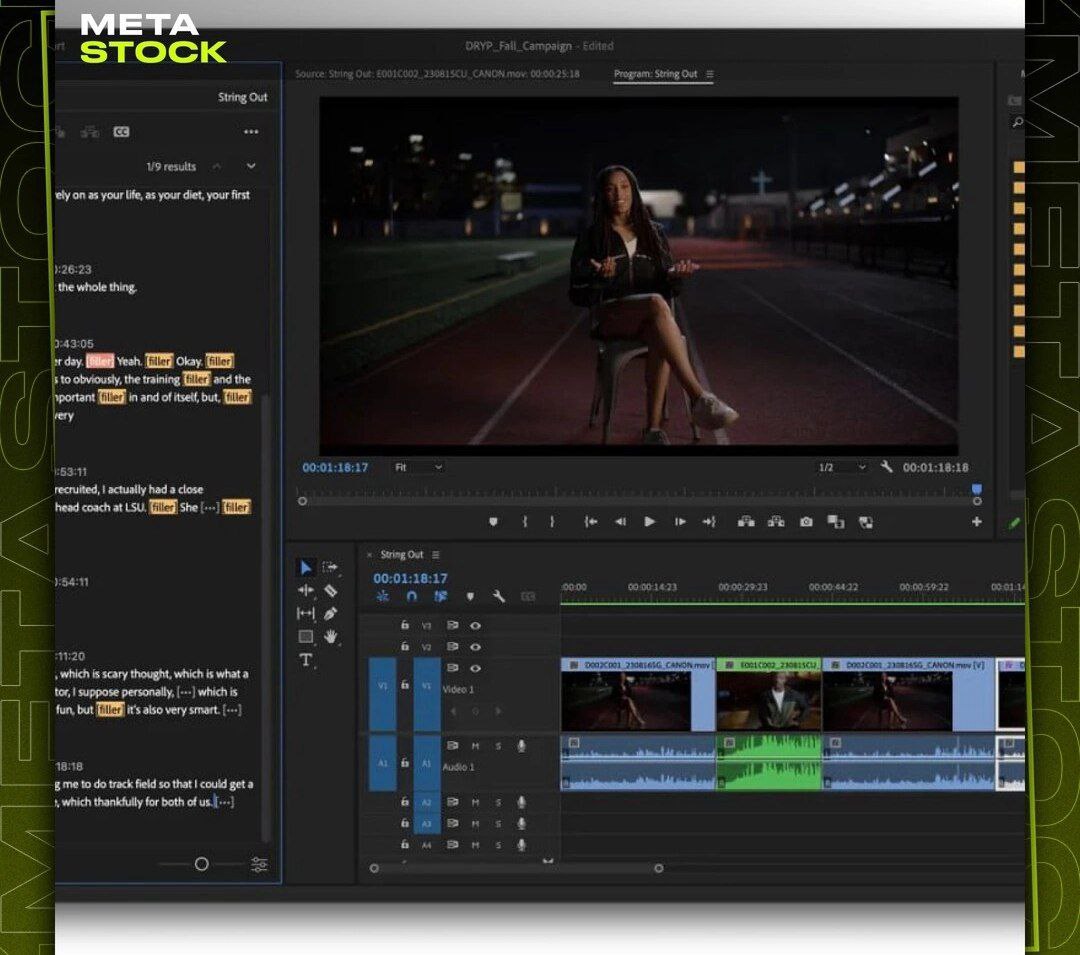Open timeline display settings wrench
The width and height of the screenshot is (1080, 955).
(498, 596)
